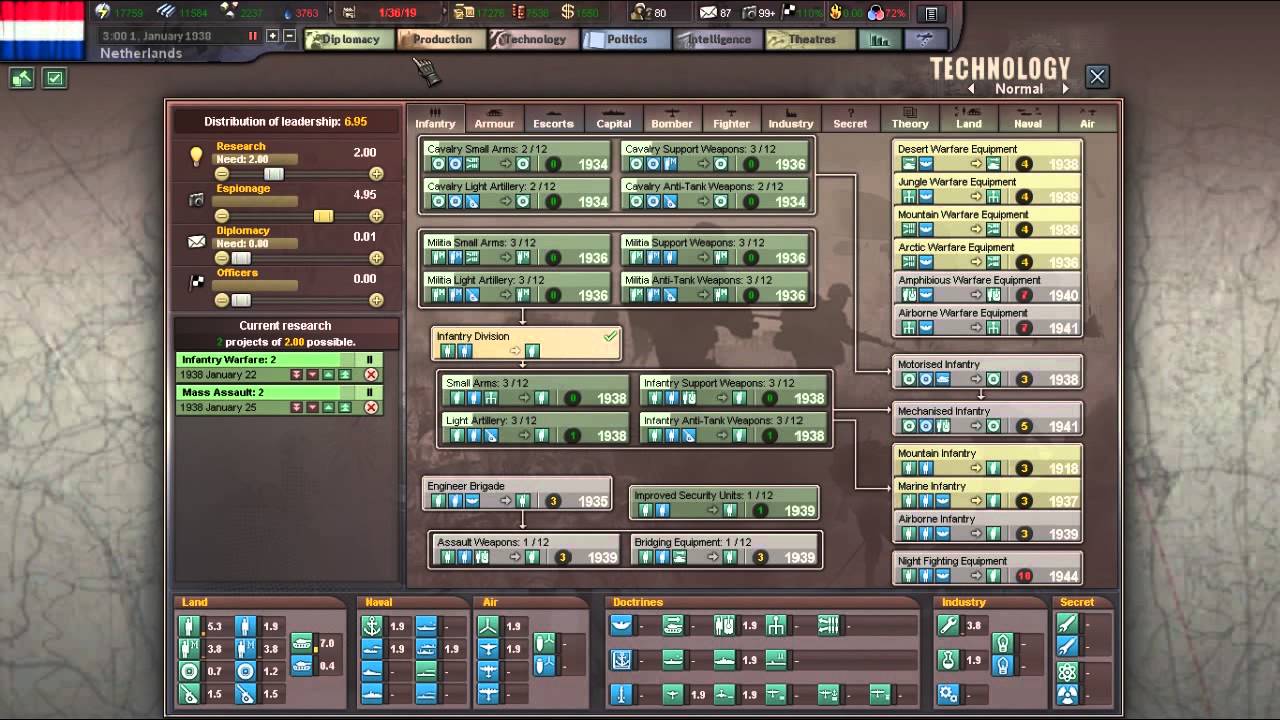Image resolution: width=1280 pixels, height=720 pixels.
Task: Select Engineer Brigade technology
Action: pos(517,494)
